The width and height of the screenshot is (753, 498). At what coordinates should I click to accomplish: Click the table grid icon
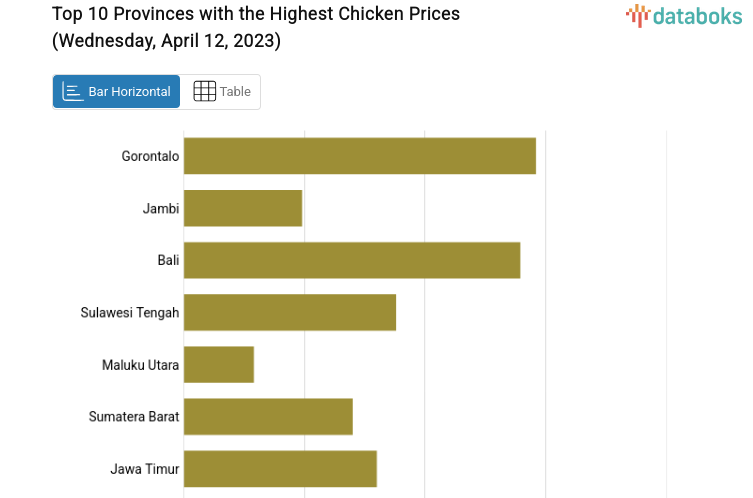[x=204, y=92]
